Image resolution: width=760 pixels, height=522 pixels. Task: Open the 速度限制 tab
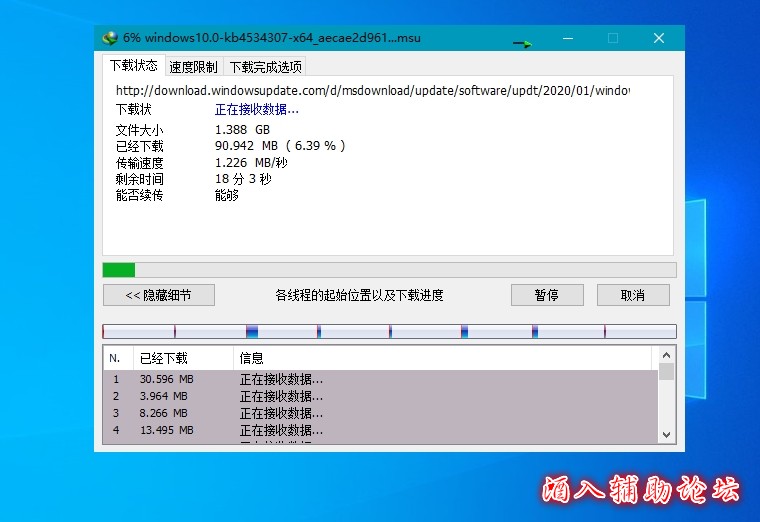(193, 67)
